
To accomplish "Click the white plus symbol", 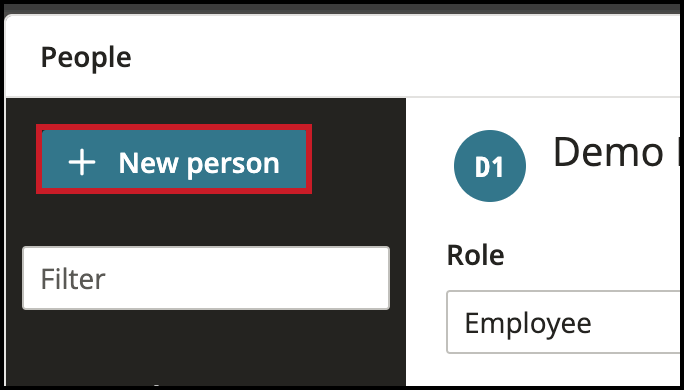I will click(82, 162).
